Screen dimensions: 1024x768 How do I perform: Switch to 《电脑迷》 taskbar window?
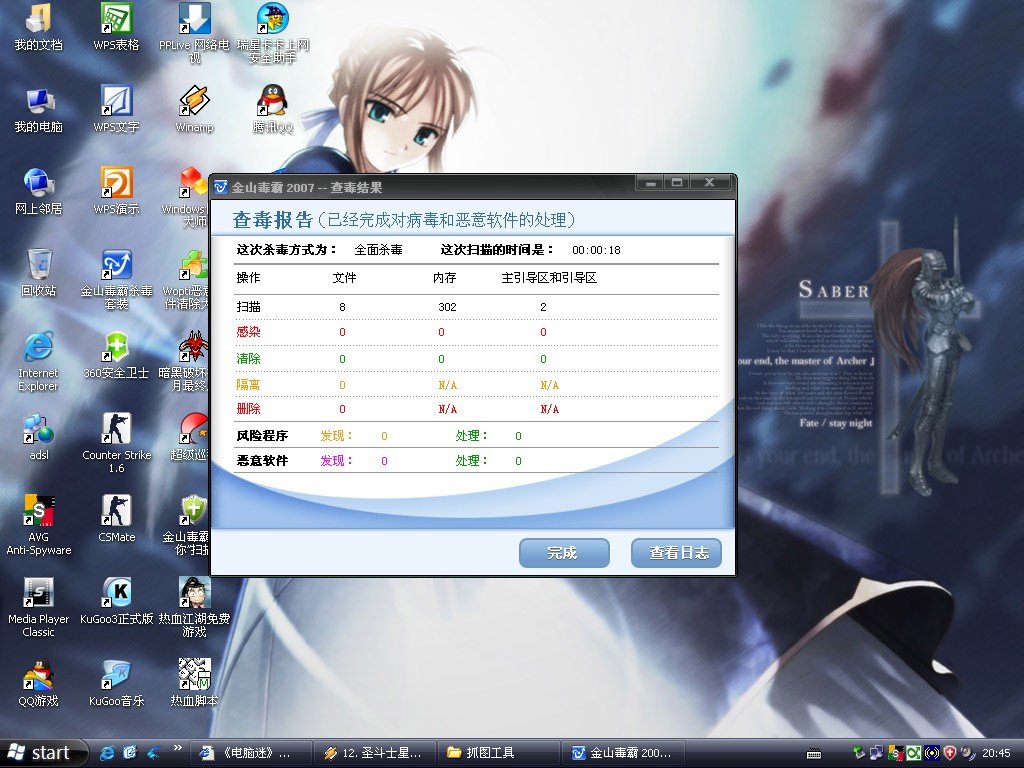[249, 753]
